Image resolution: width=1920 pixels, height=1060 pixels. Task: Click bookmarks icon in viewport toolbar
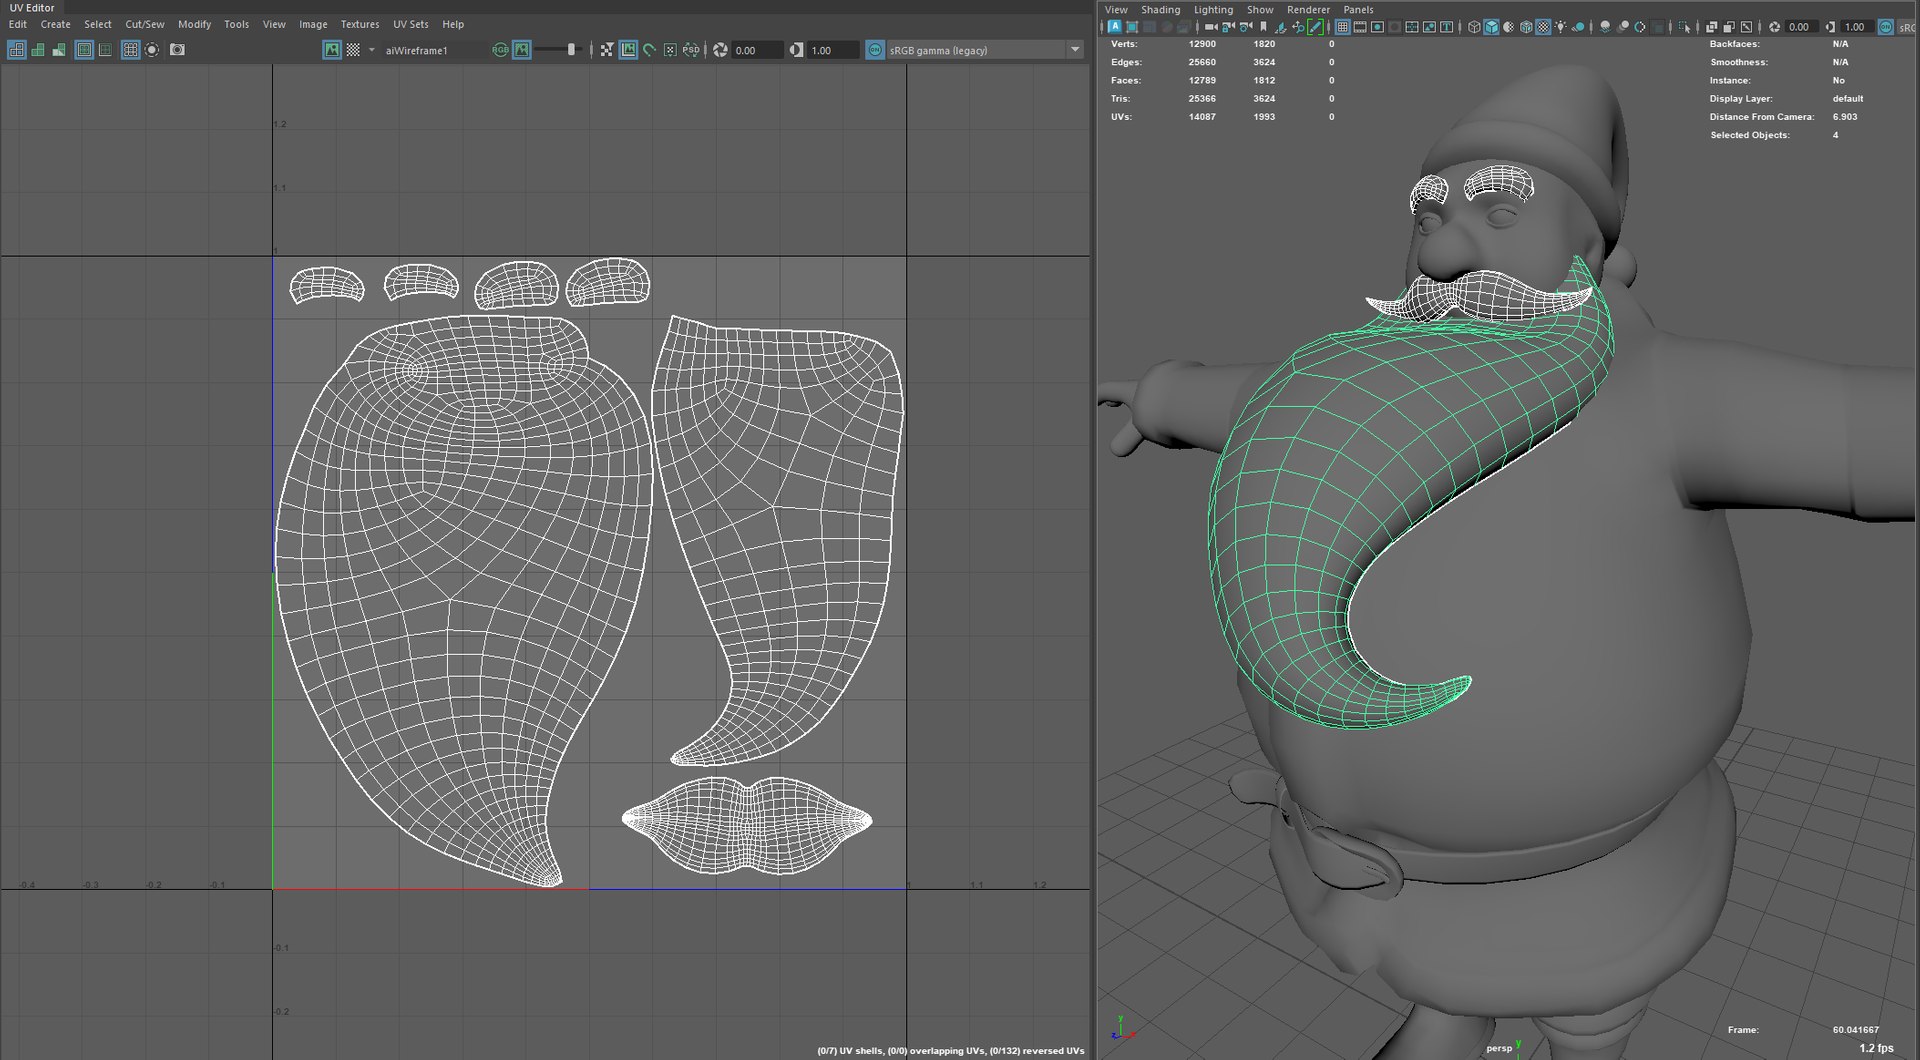coord(1263,27)
